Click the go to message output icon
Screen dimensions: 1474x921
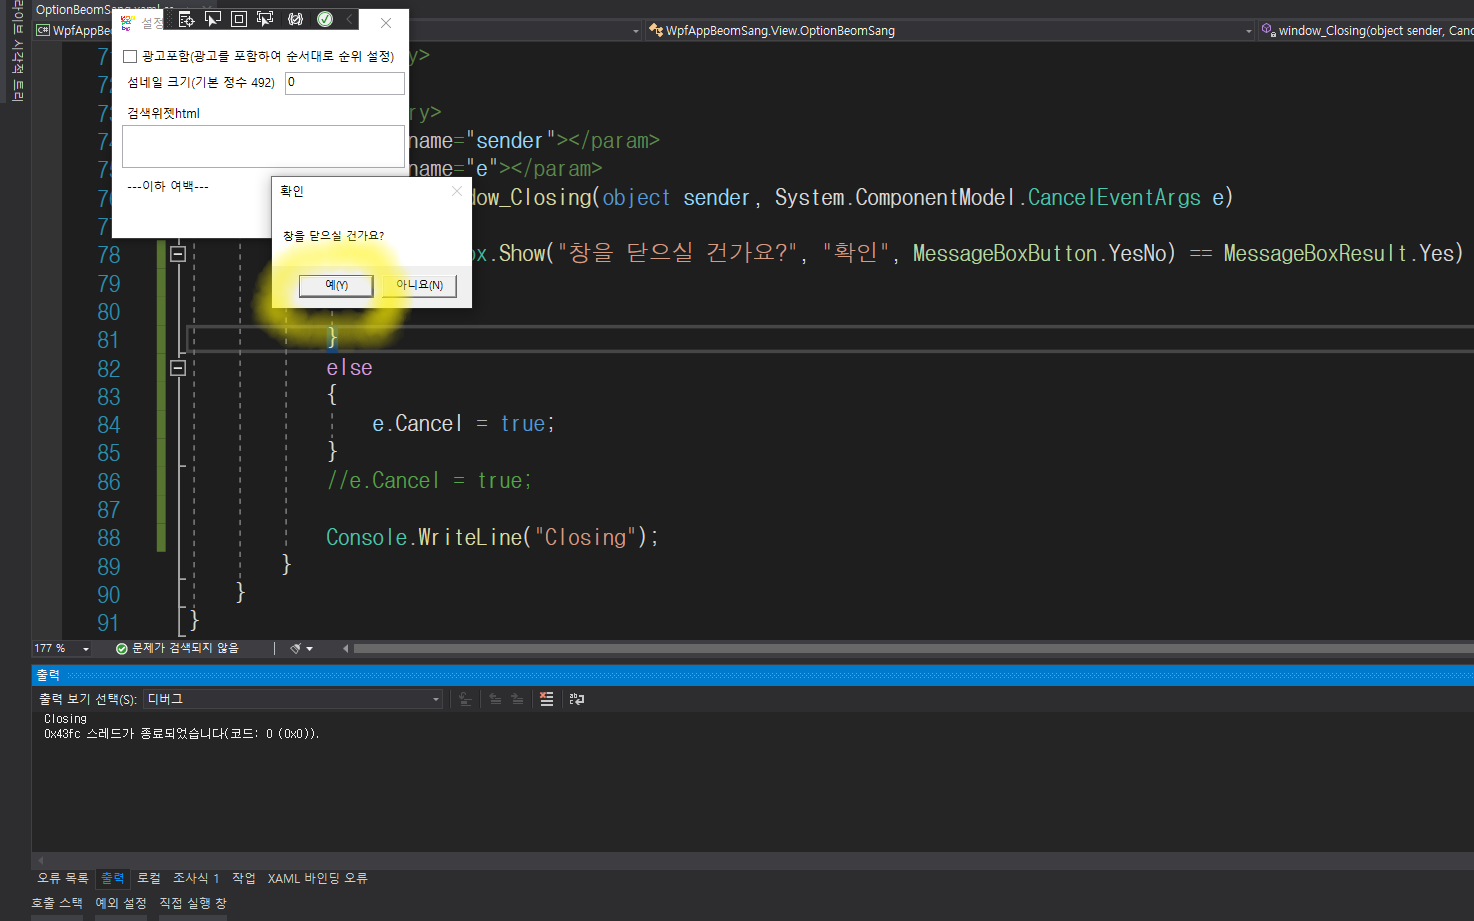coord(465,699)
